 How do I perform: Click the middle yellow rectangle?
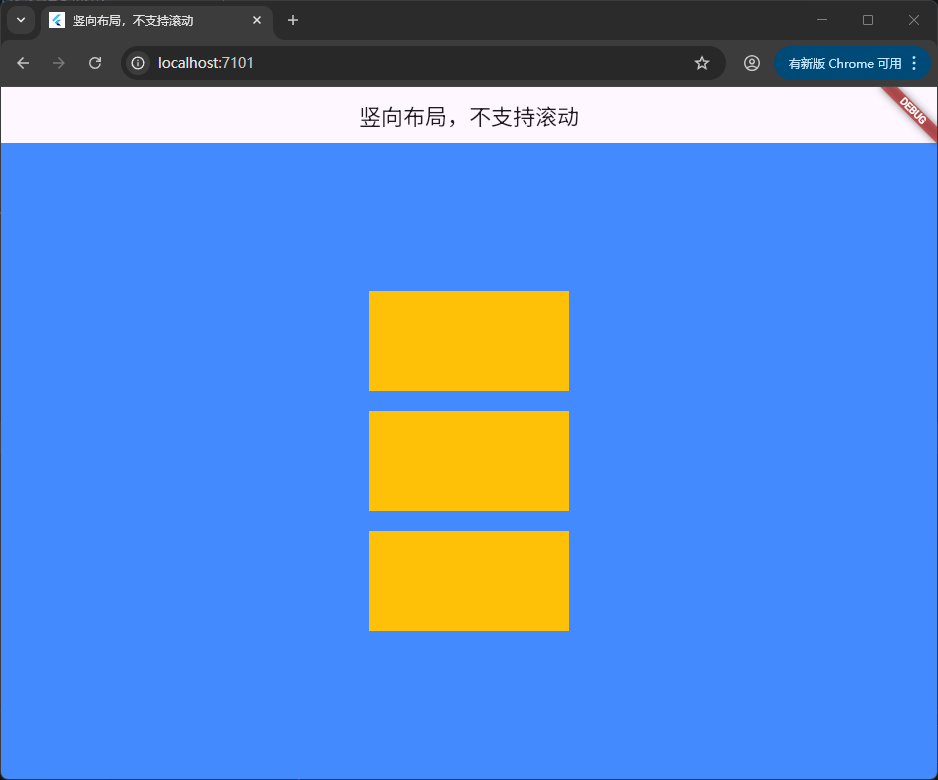tap(469, 461)
